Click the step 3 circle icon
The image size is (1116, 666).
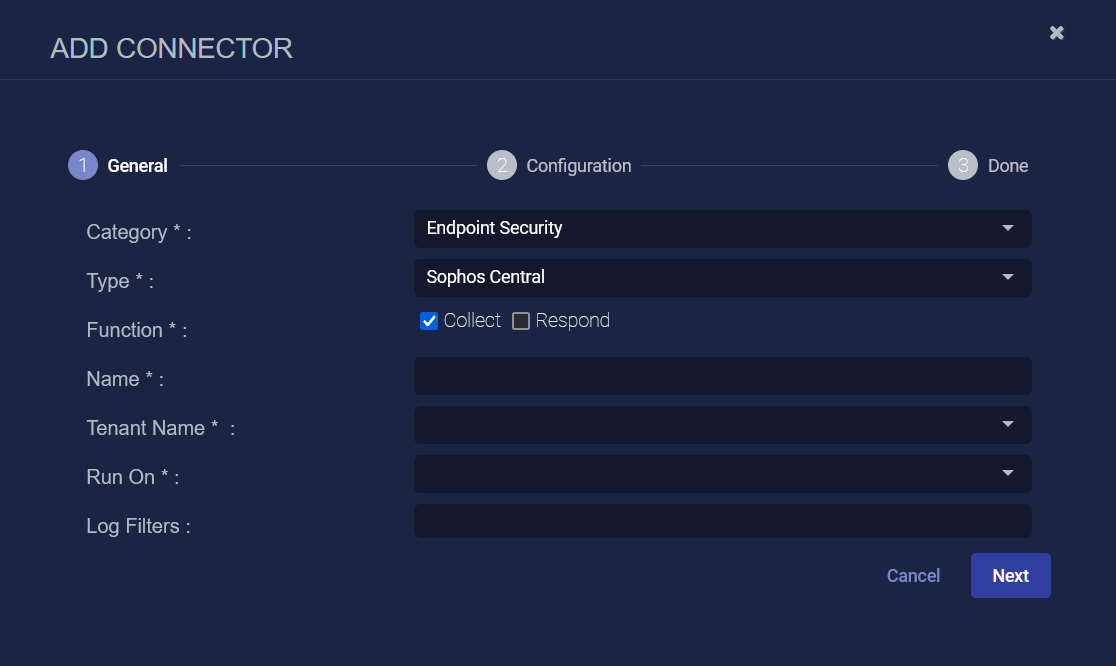[x=963, y=165]
